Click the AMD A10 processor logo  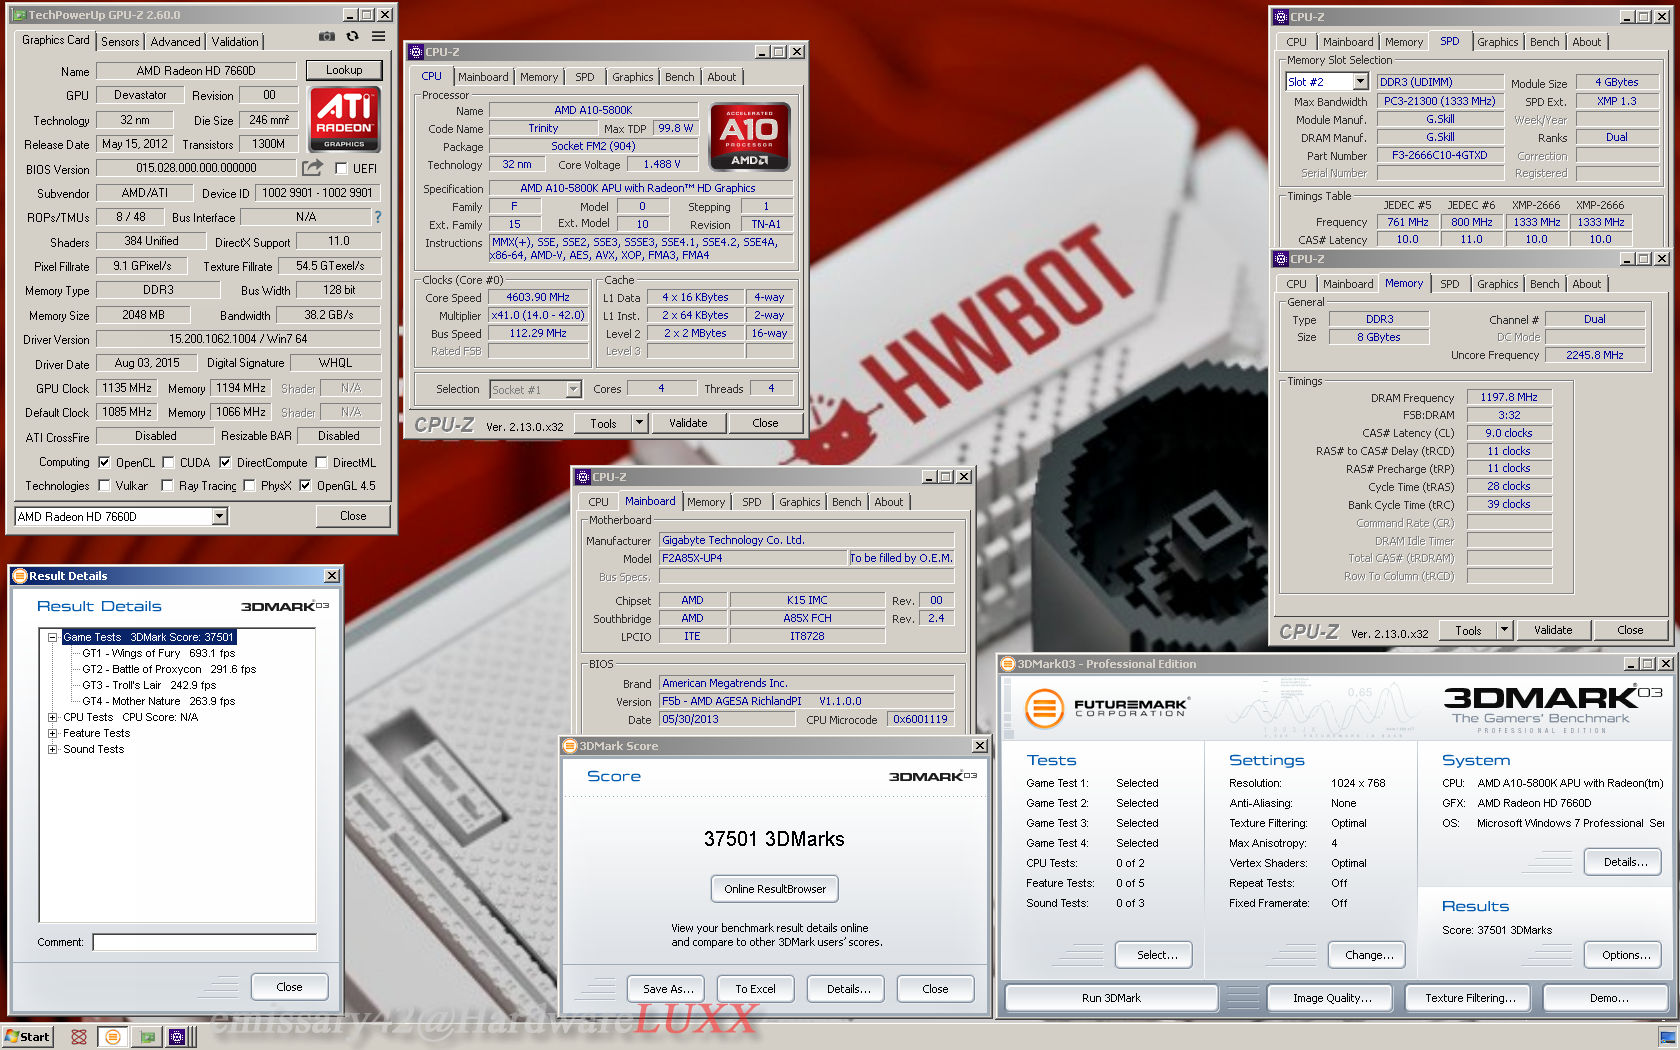[749, 137]
